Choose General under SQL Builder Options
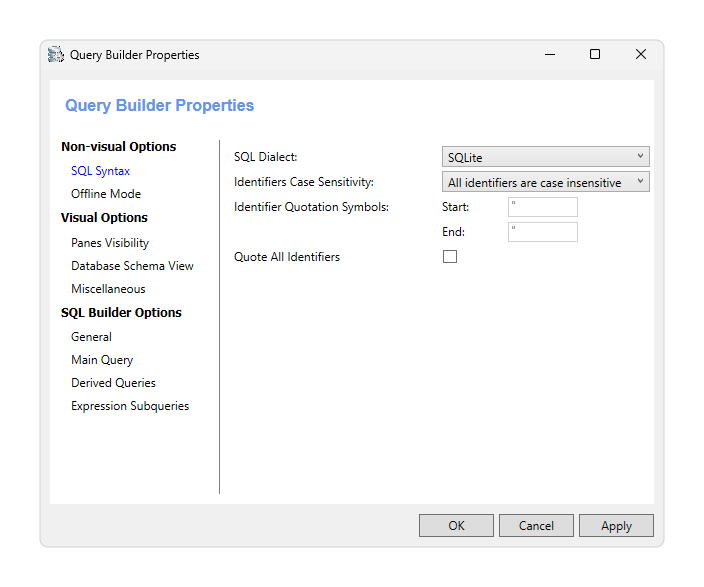This screenshot has height=587, width=704. coord(91,337)
